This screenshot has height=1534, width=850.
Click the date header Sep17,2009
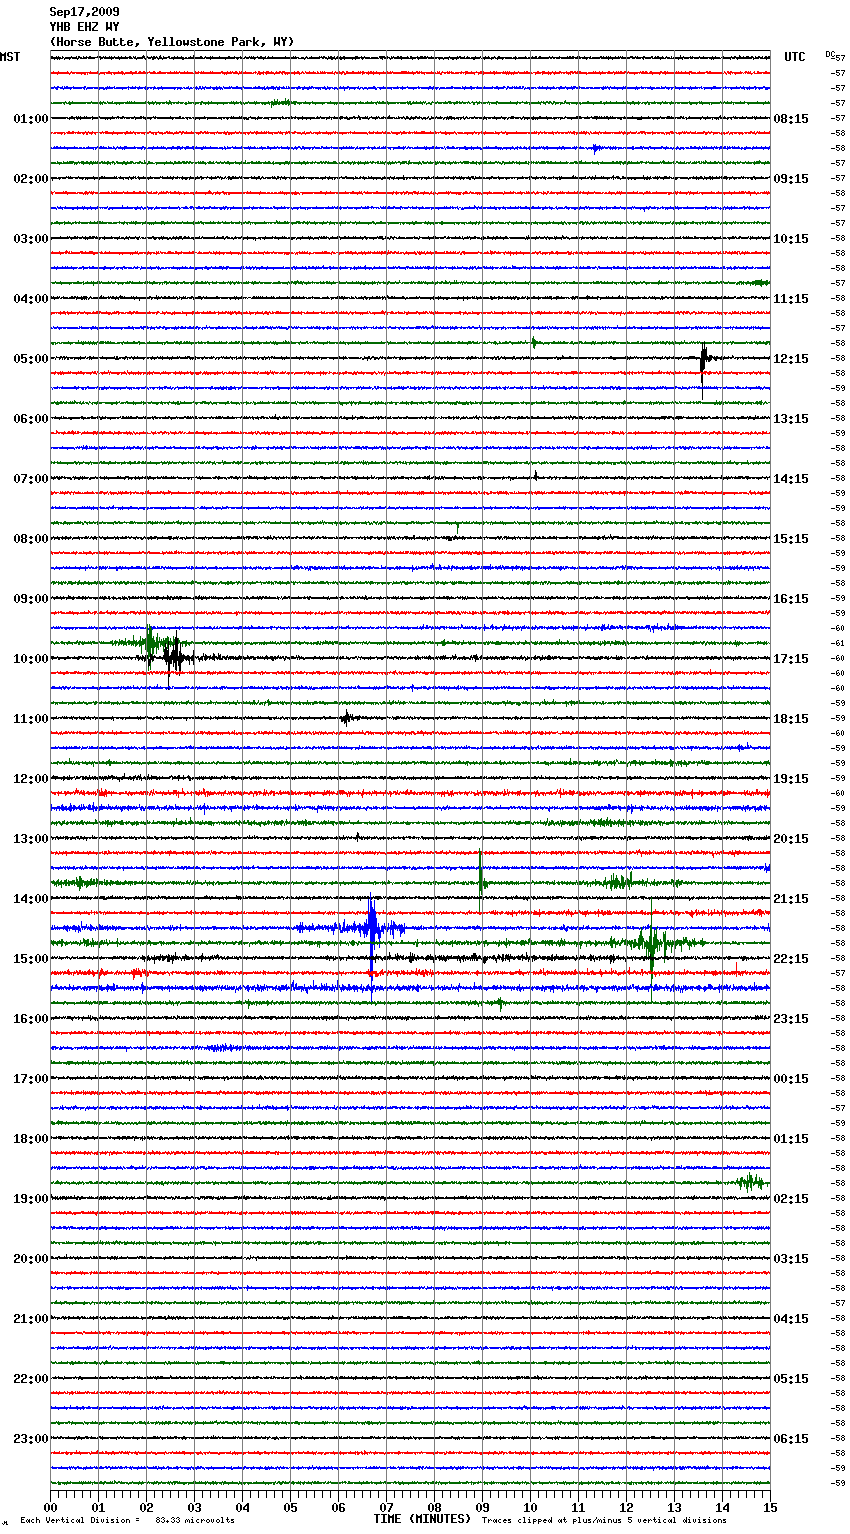coord(84,12)
